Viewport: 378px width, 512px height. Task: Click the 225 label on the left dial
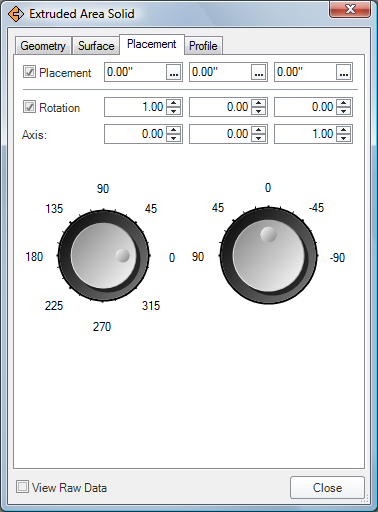click(54, 305)
